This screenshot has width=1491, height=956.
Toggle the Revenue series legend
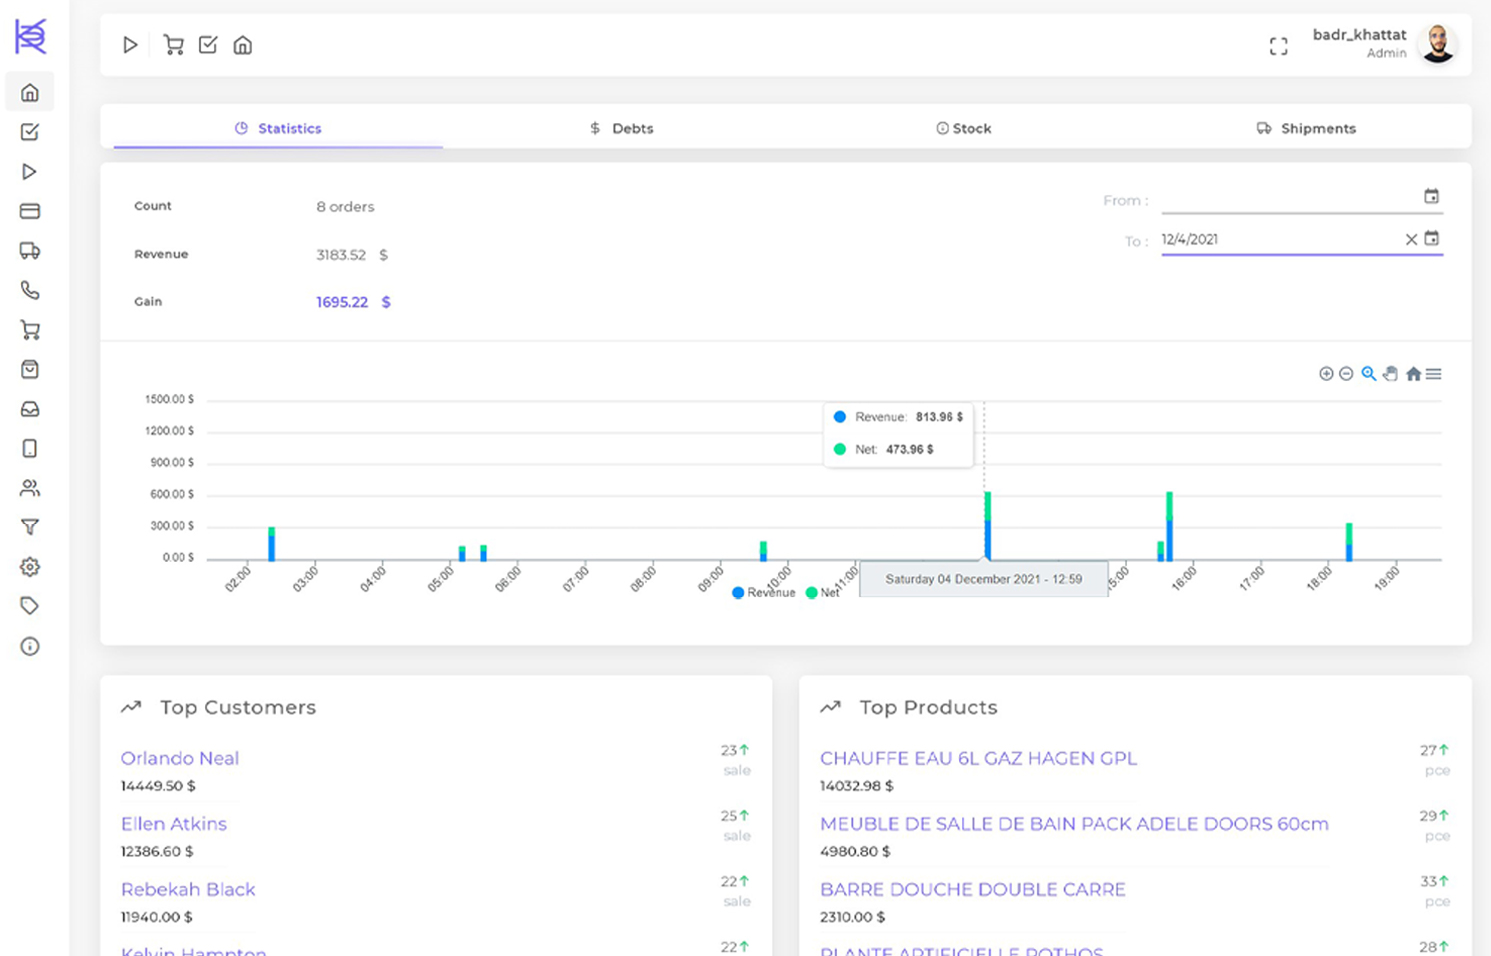pos(764,593)
